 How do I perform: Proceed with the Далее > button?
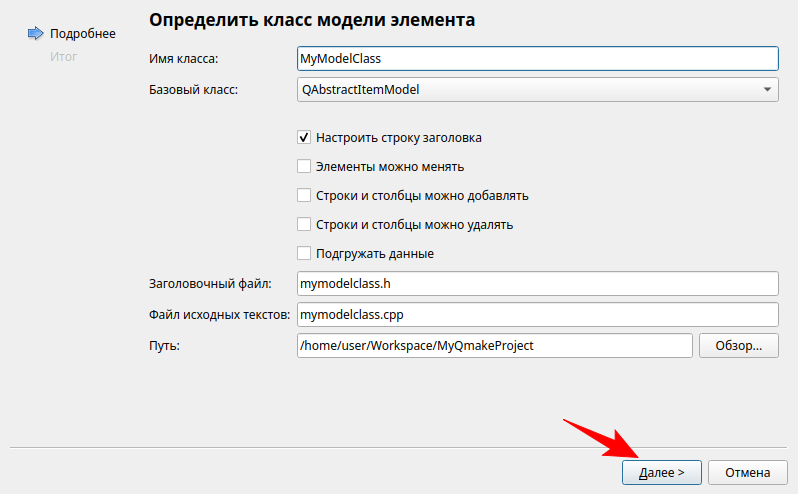click(x=661, y=472)
